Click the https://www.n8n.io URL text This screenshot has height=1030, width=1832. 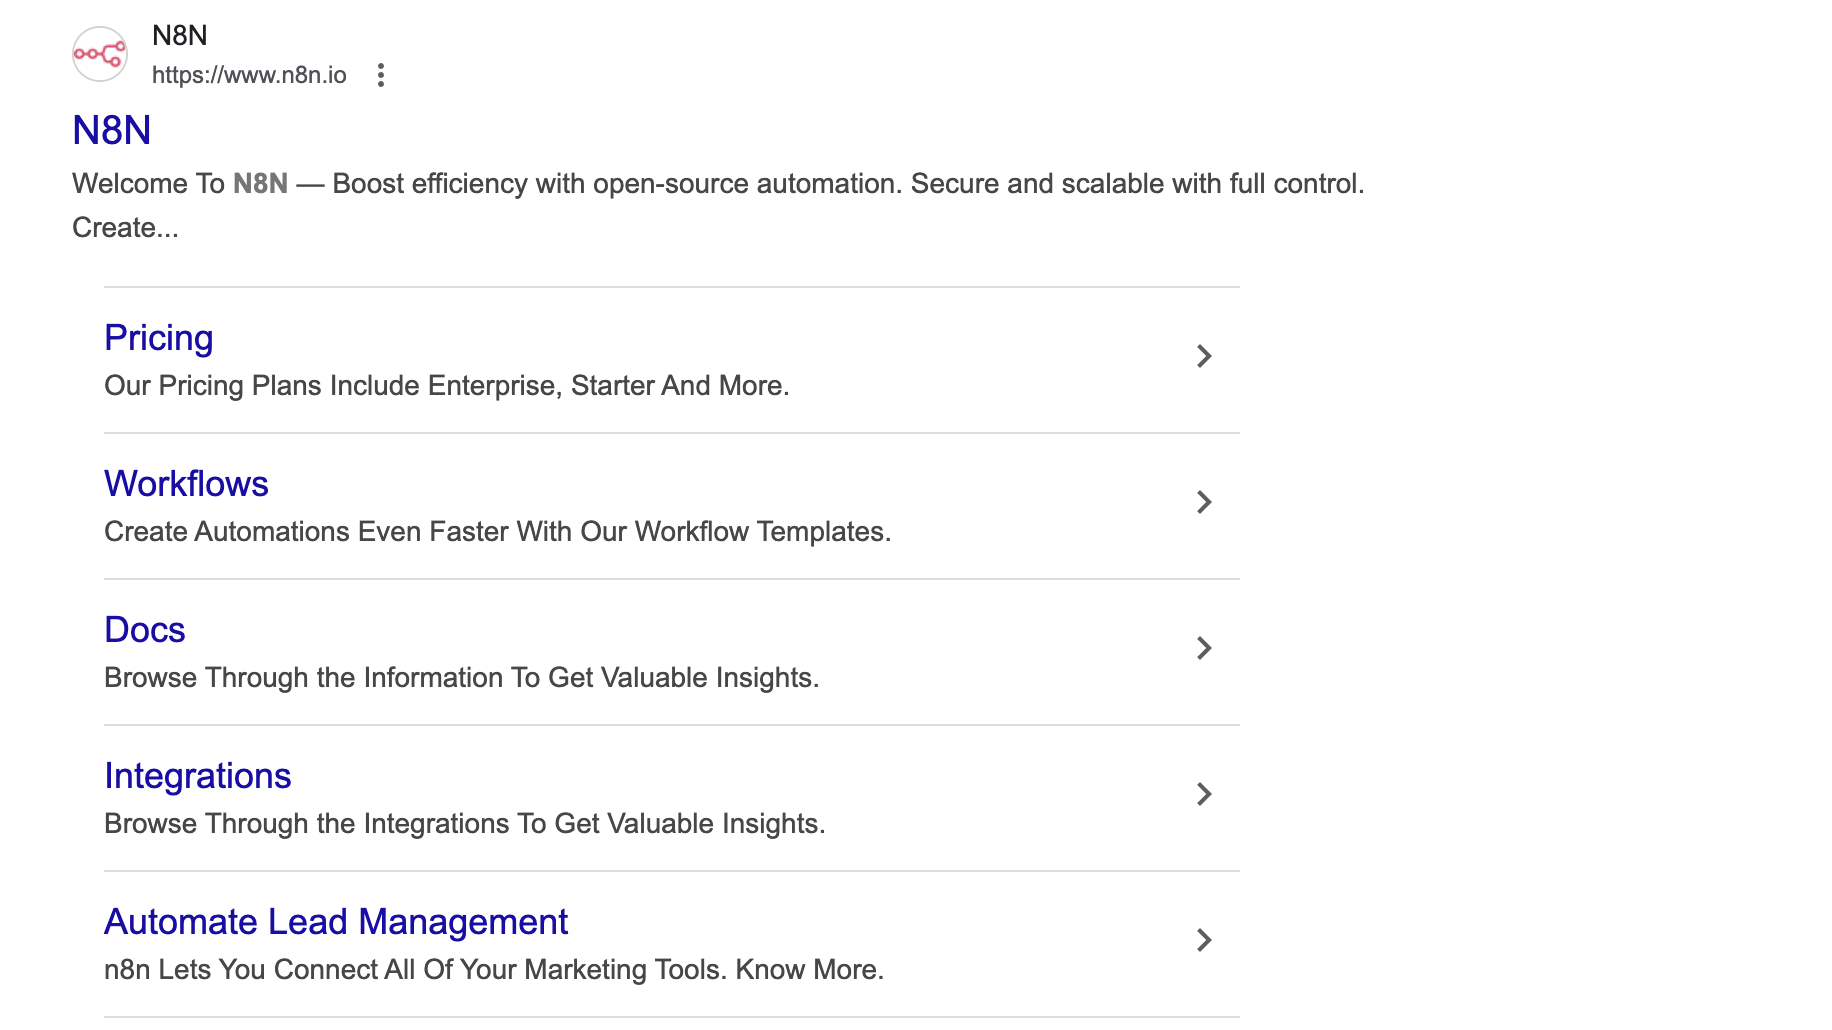[x=249, y=75]
